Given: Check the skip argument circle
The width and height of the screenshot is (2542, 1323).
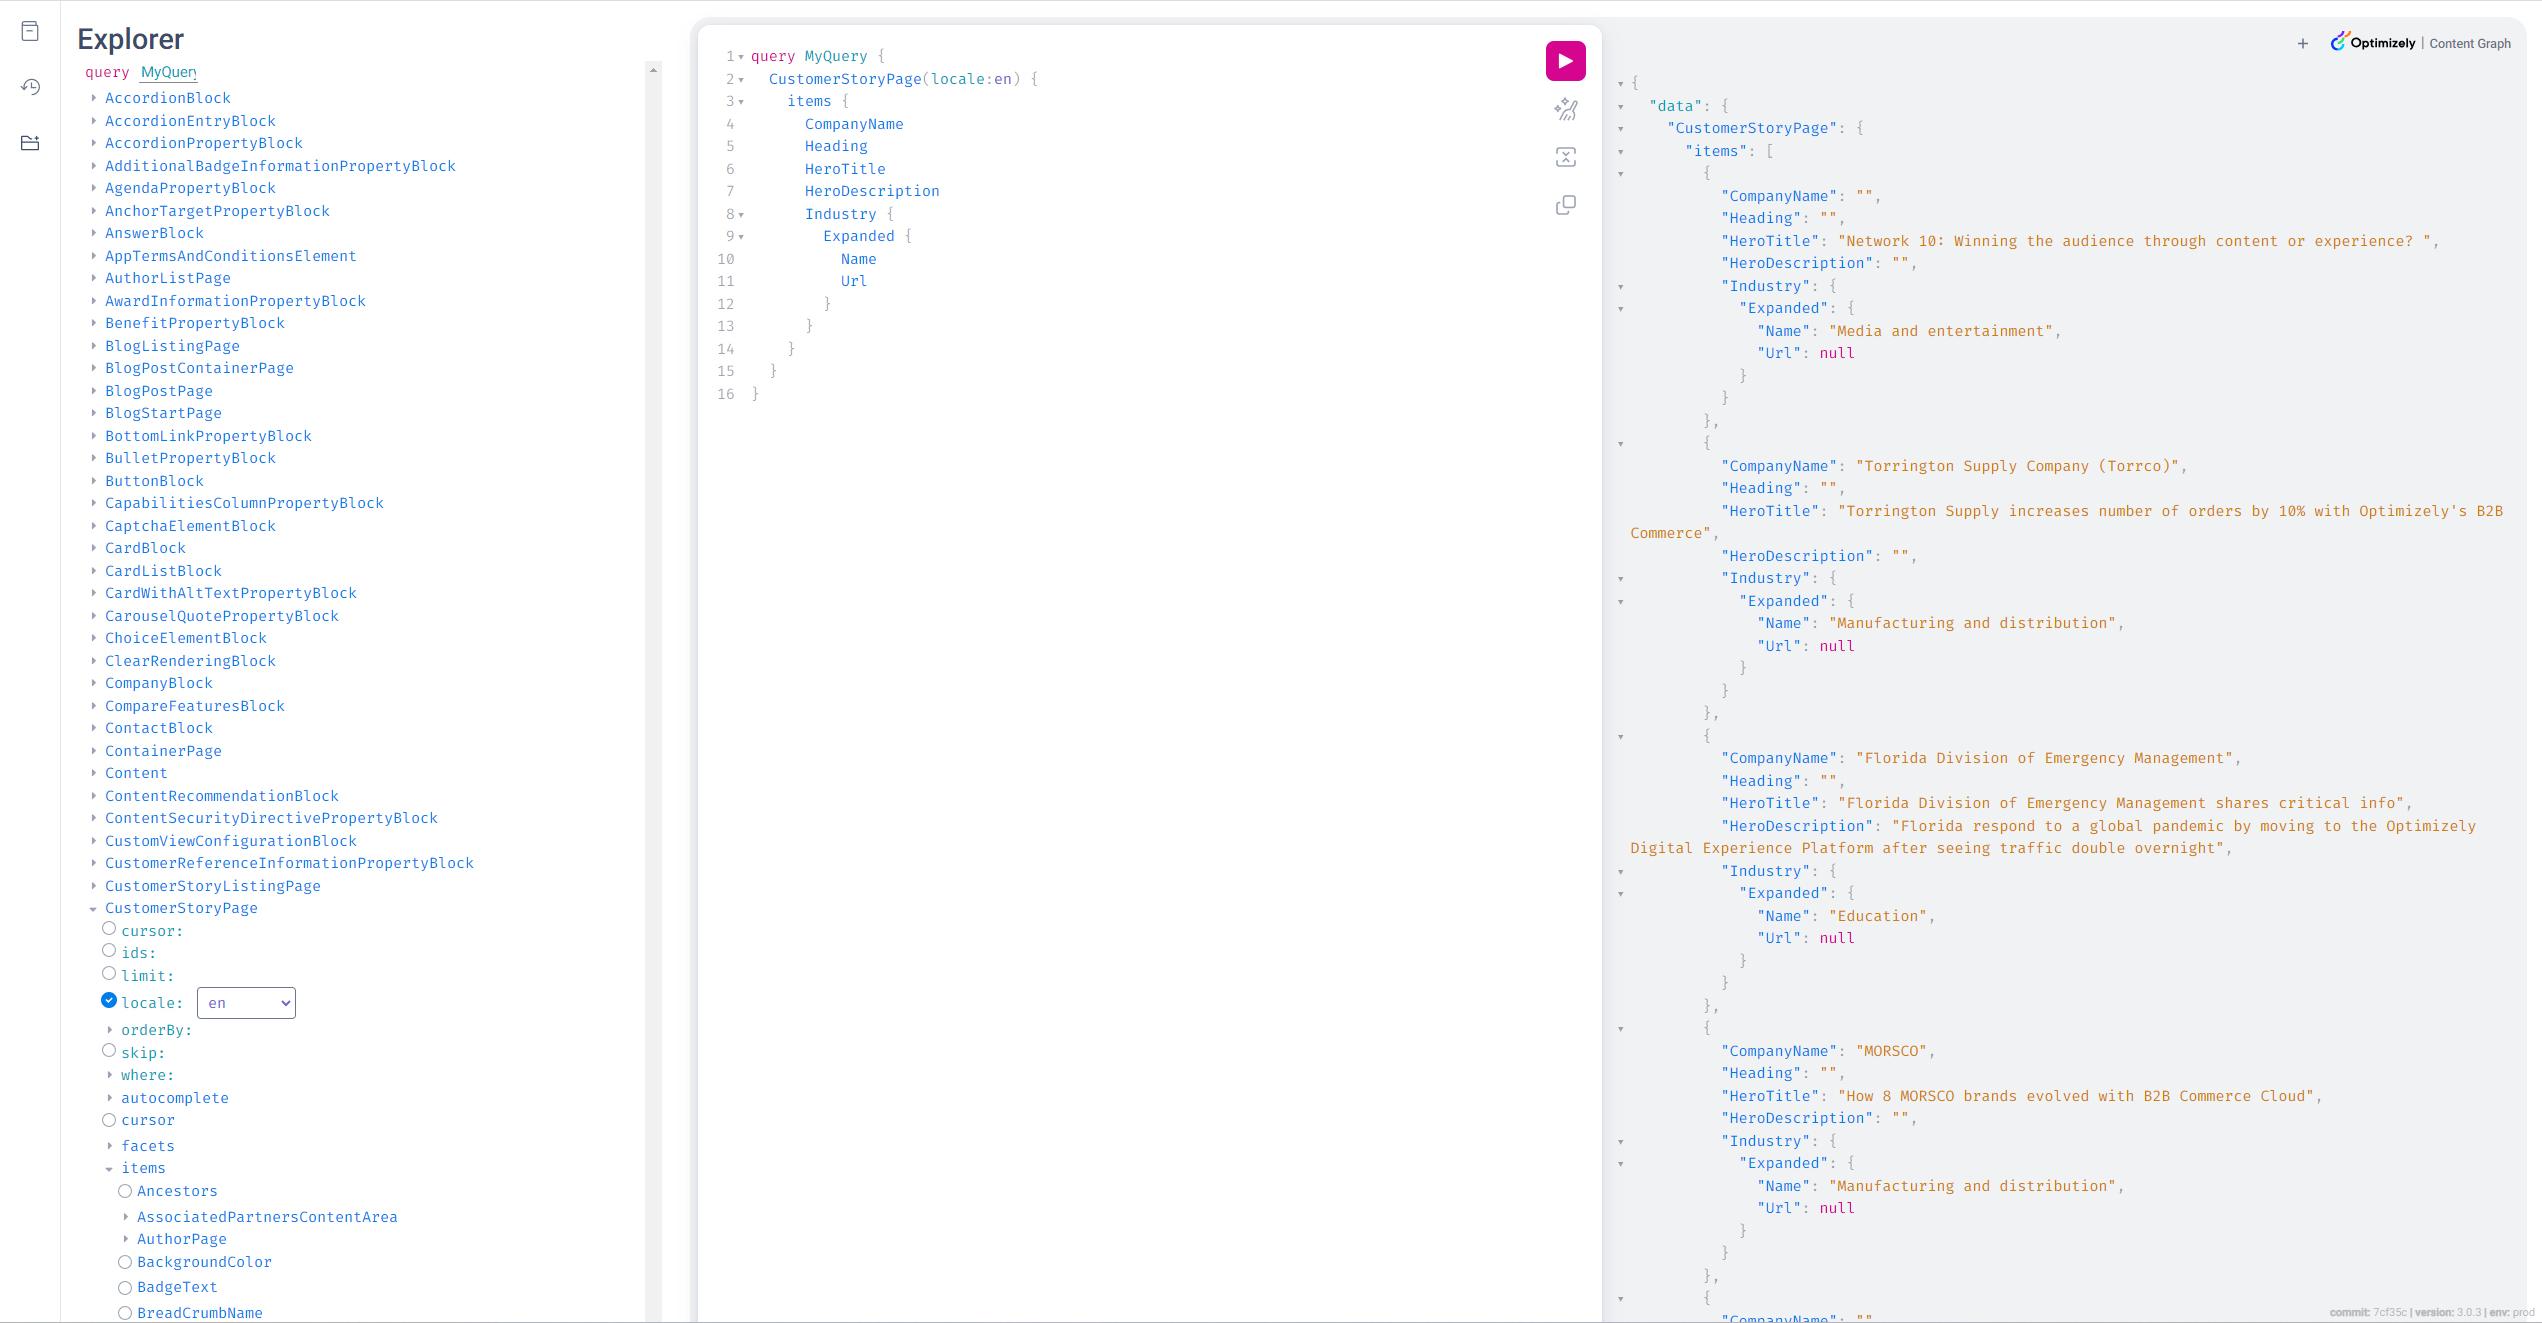Looking at the screenshot, I should (x=109, y=1050).
